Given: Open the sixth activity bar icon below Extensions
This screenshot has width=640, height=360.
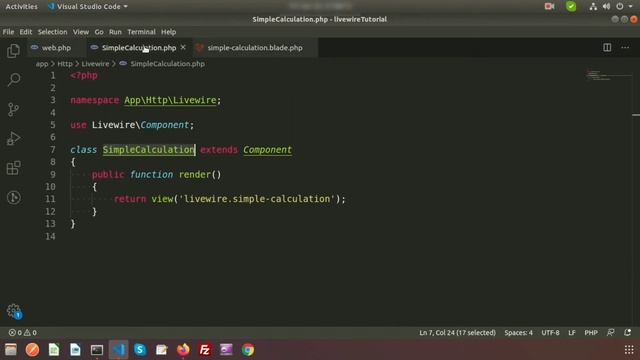Looking at the screenshot, I should (13, 198).
